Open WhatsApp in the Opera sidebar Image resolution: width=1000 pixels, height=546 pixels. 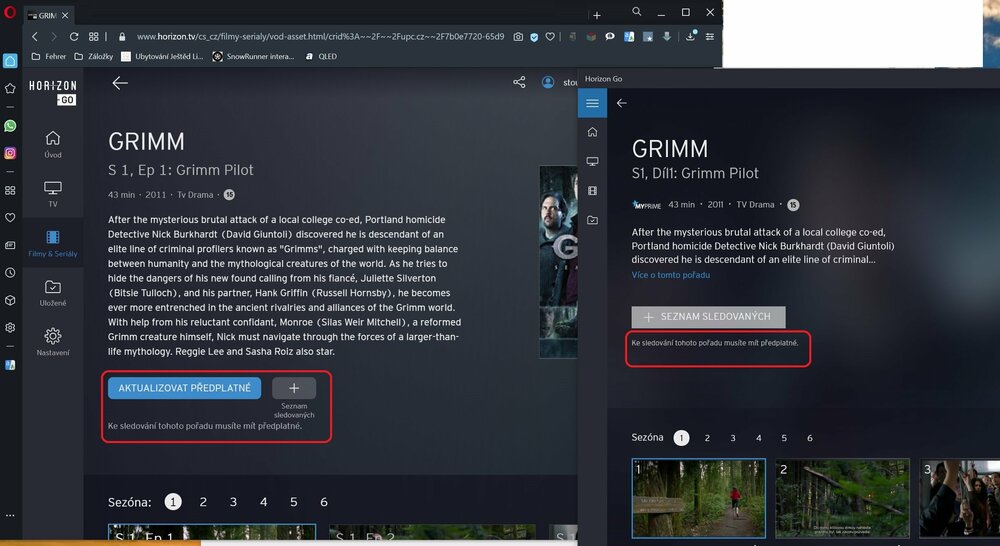10,126
